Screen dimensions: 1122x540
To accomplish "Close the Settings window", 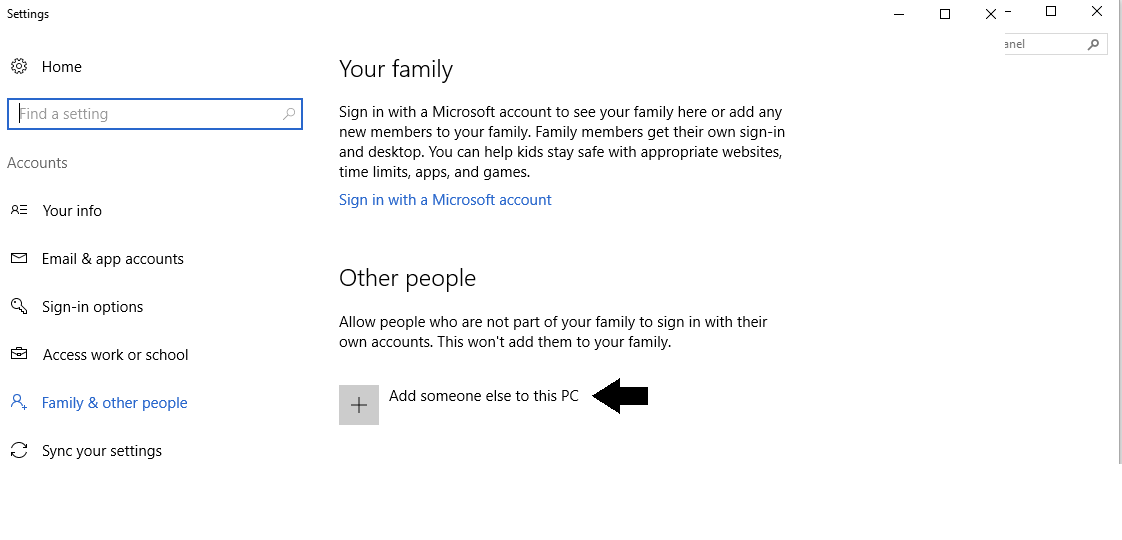I will tap(991, 14).
